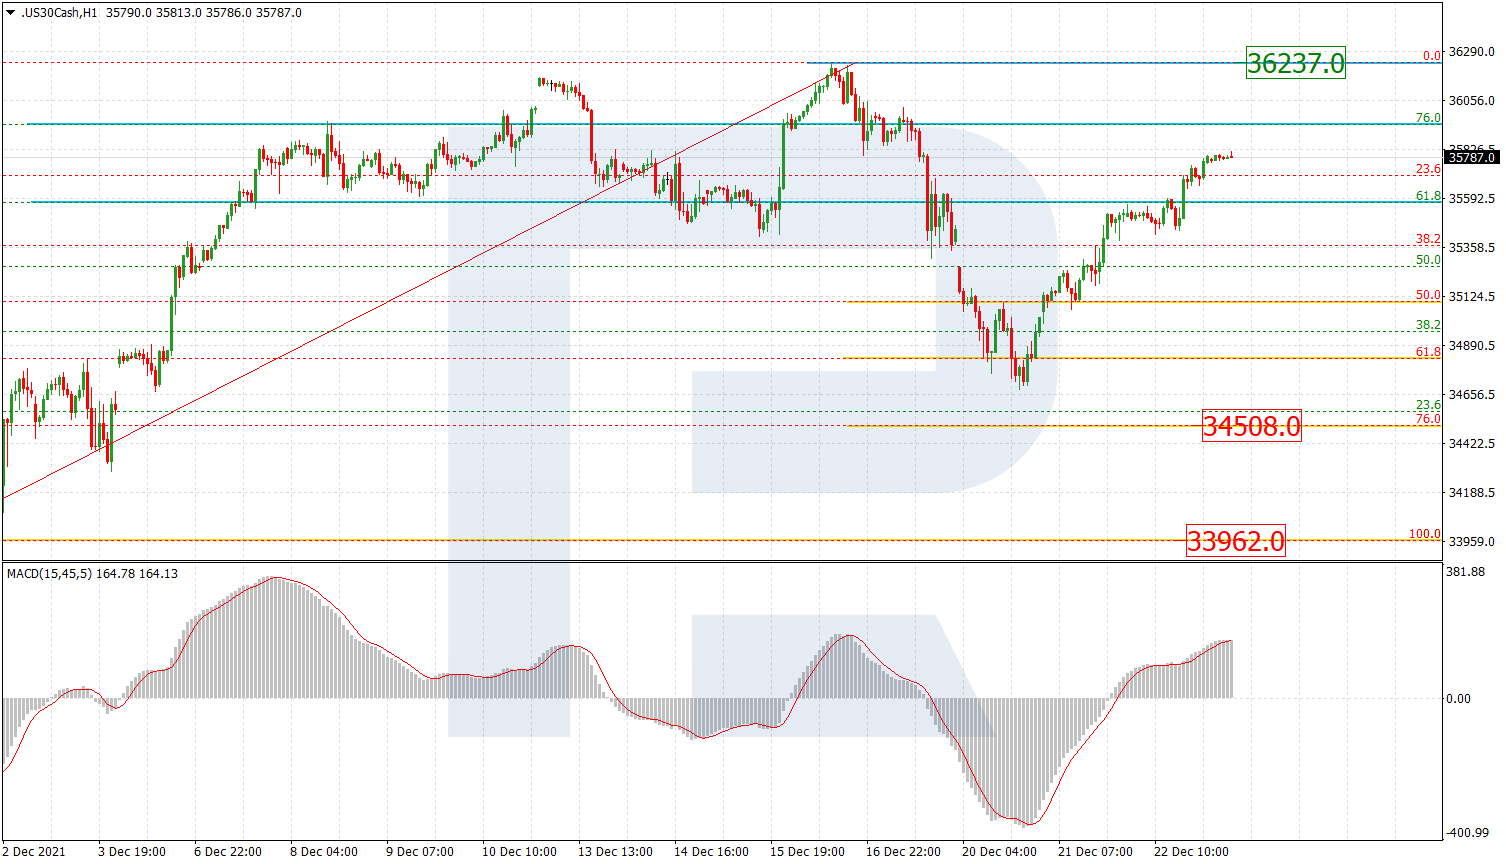1506x864 pixels.
Task: Click the MACD scale value 0.00
Action: coord(1459,699)
